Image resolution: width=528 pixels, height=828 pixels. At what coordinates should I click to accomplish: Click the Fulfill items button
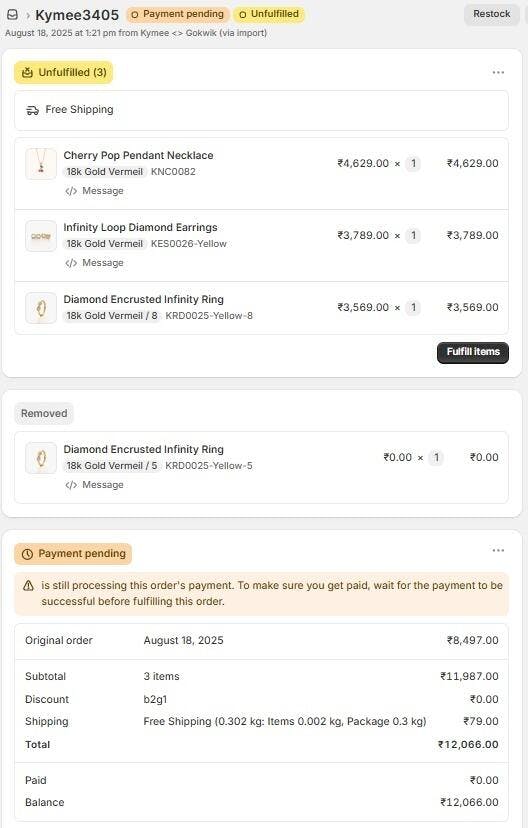[473, 352]
